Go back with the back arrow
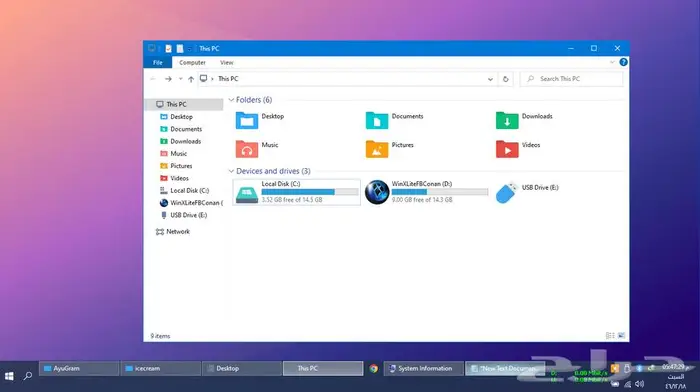 click(153, 79)
